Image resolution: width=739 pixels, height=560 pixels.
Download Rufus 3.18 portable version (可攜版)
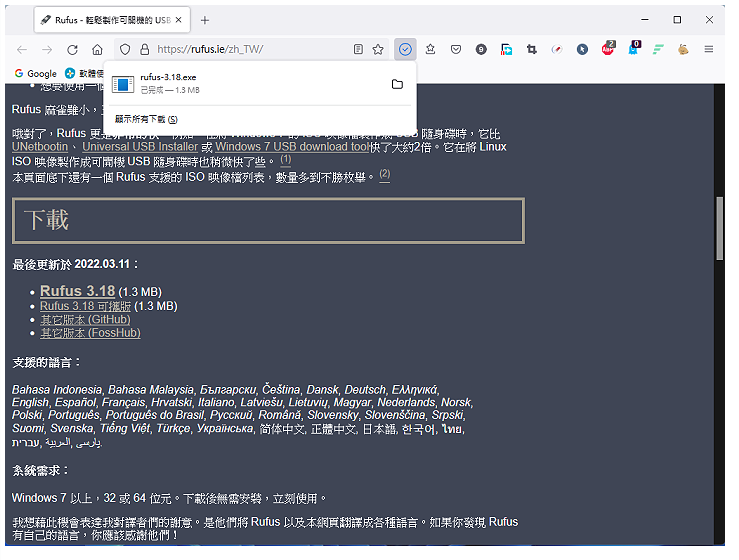pyautogui.click(x=85, y=306)
